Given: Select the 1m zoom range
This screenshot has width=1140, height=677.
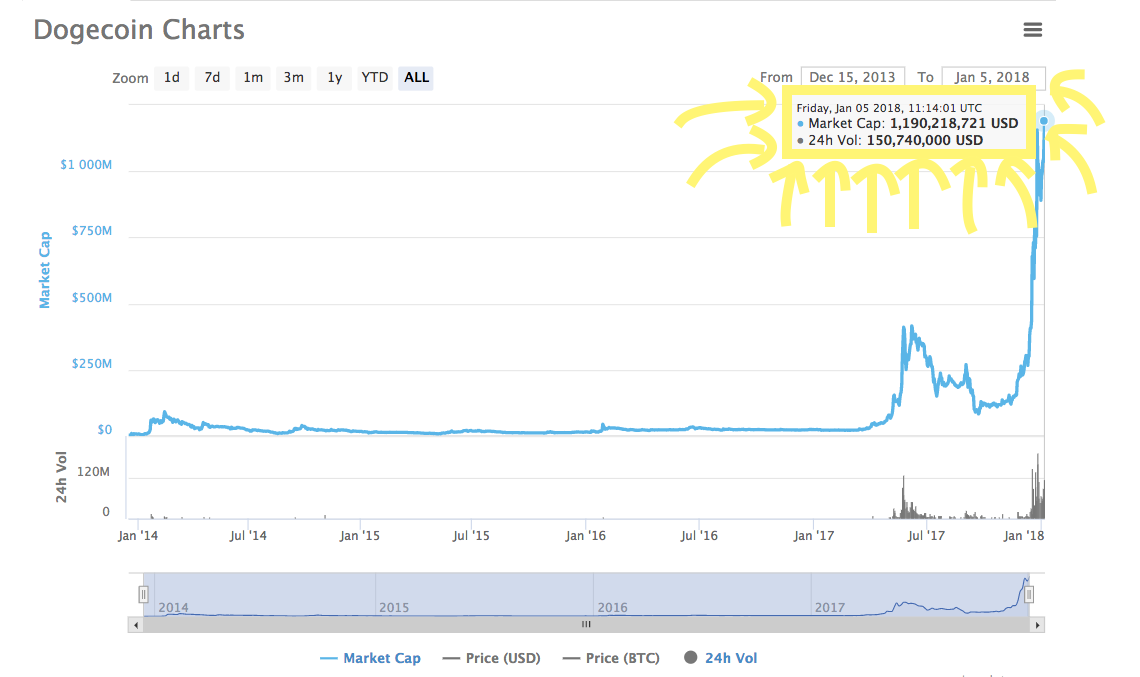Looking at the screenshot, I should pyautogui.click(x=253, y=77).
